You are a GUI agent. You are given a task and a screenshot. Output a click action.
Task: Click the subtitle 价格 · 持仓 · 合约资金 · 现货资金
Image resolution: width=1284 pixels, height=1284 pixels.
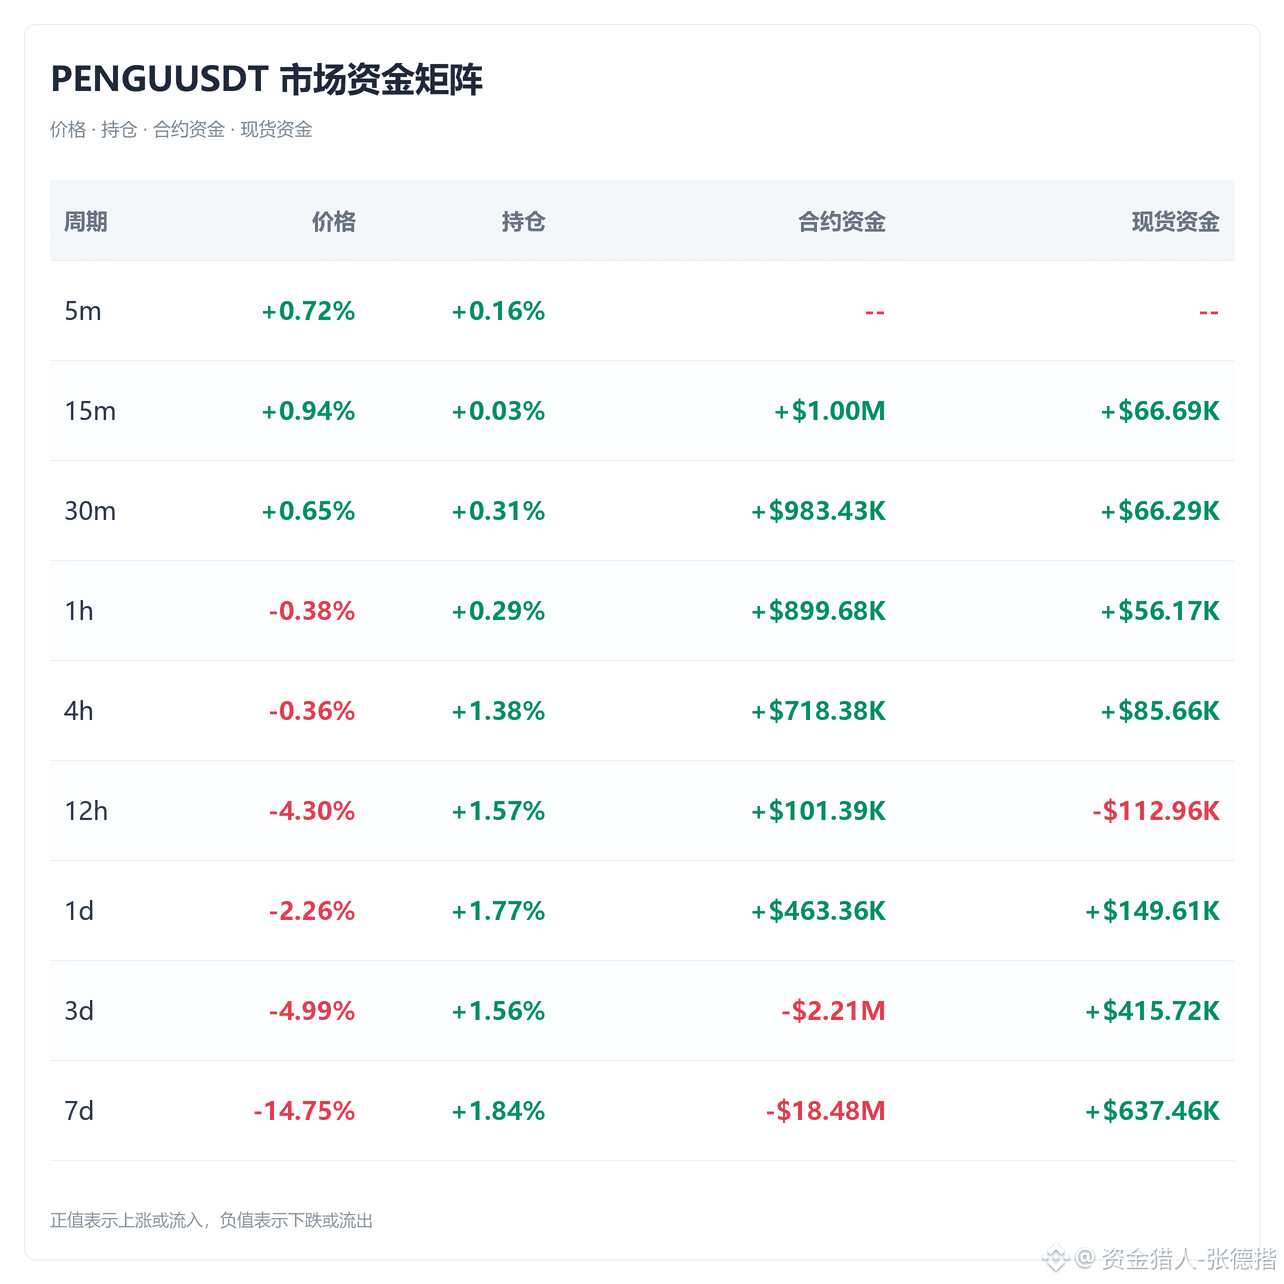point(181,130)
